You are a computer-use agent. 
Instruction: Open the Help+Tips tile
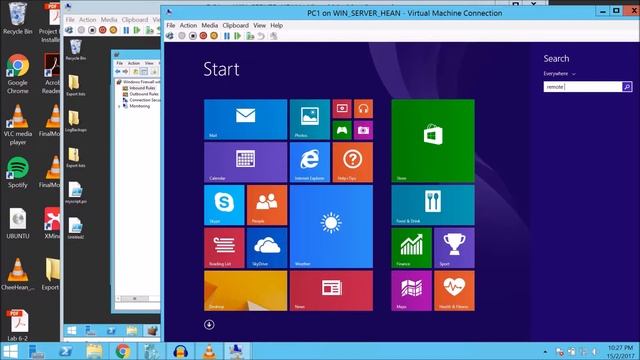point(353,162)
